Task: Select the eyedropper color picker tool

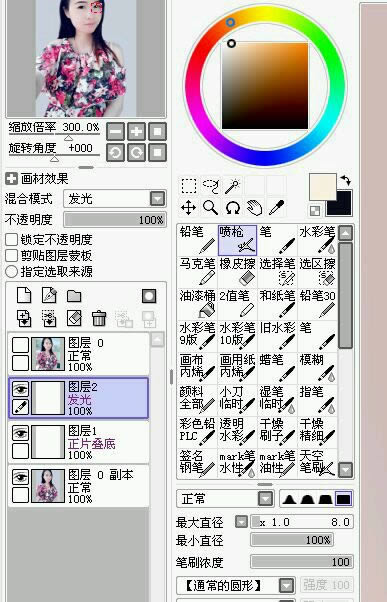Action: coord(276,208)
